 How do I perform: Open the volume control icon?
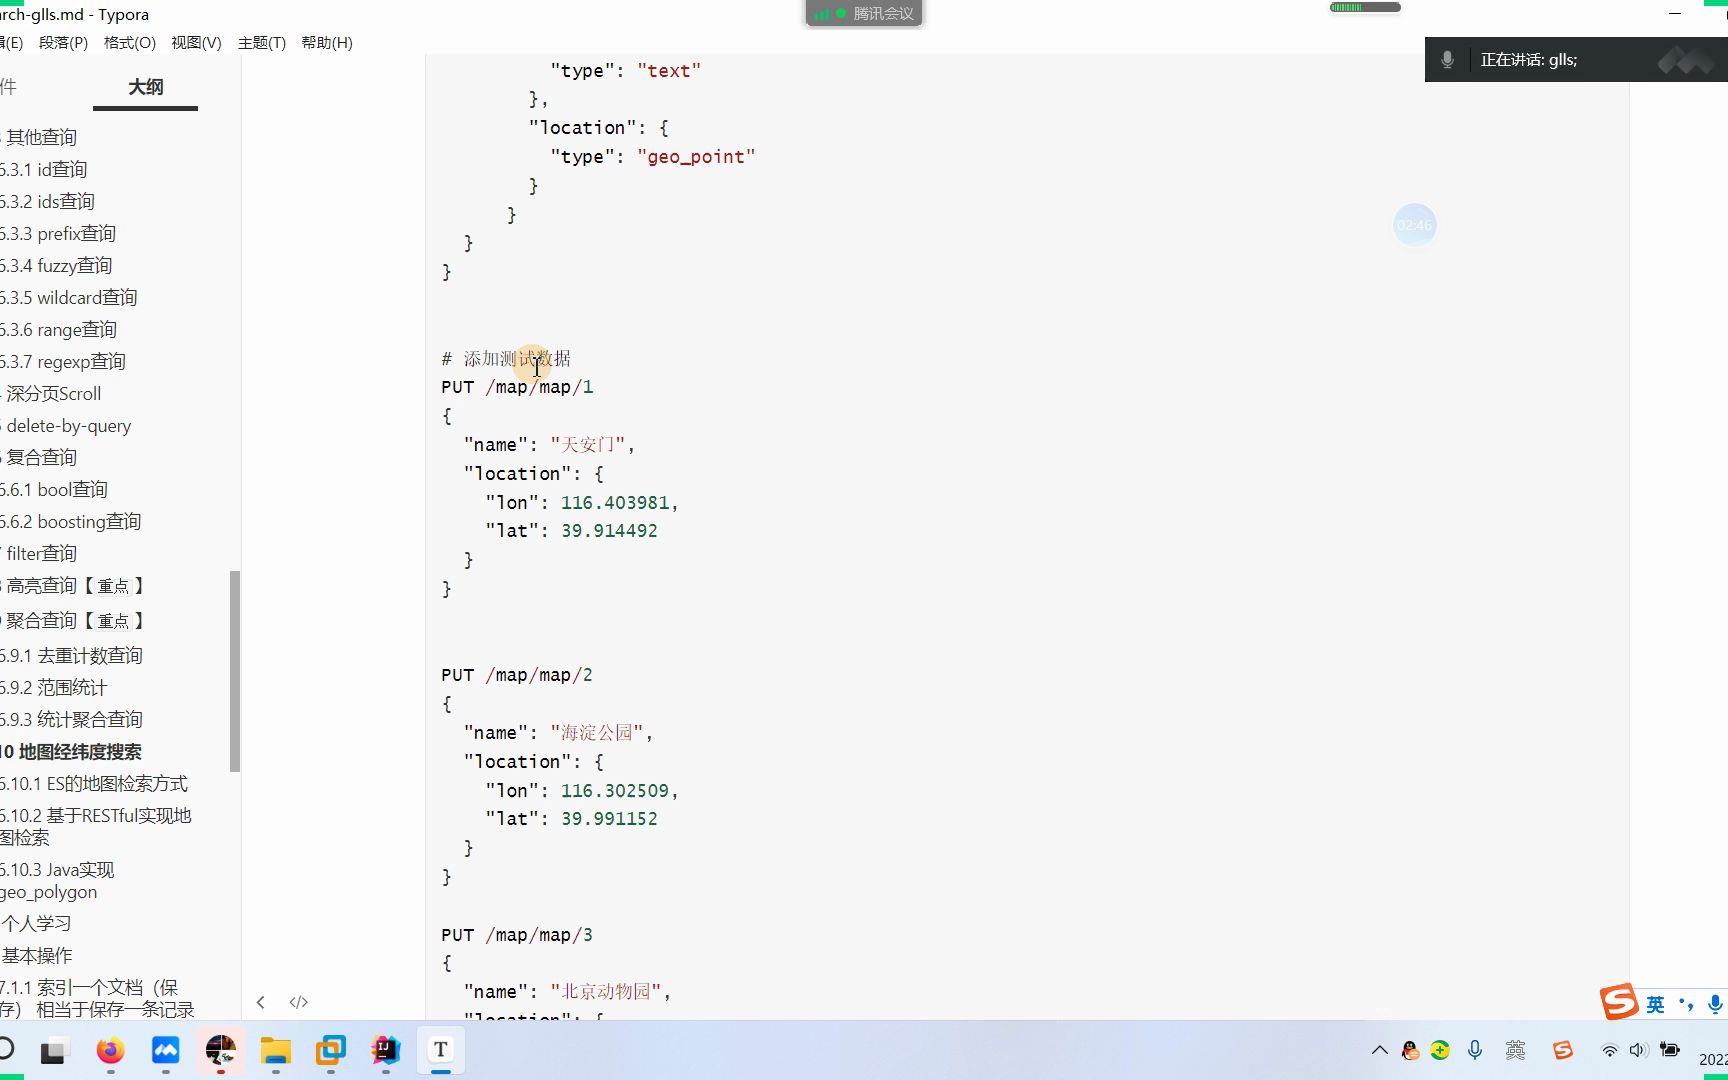click(x=1638, y=1050)
